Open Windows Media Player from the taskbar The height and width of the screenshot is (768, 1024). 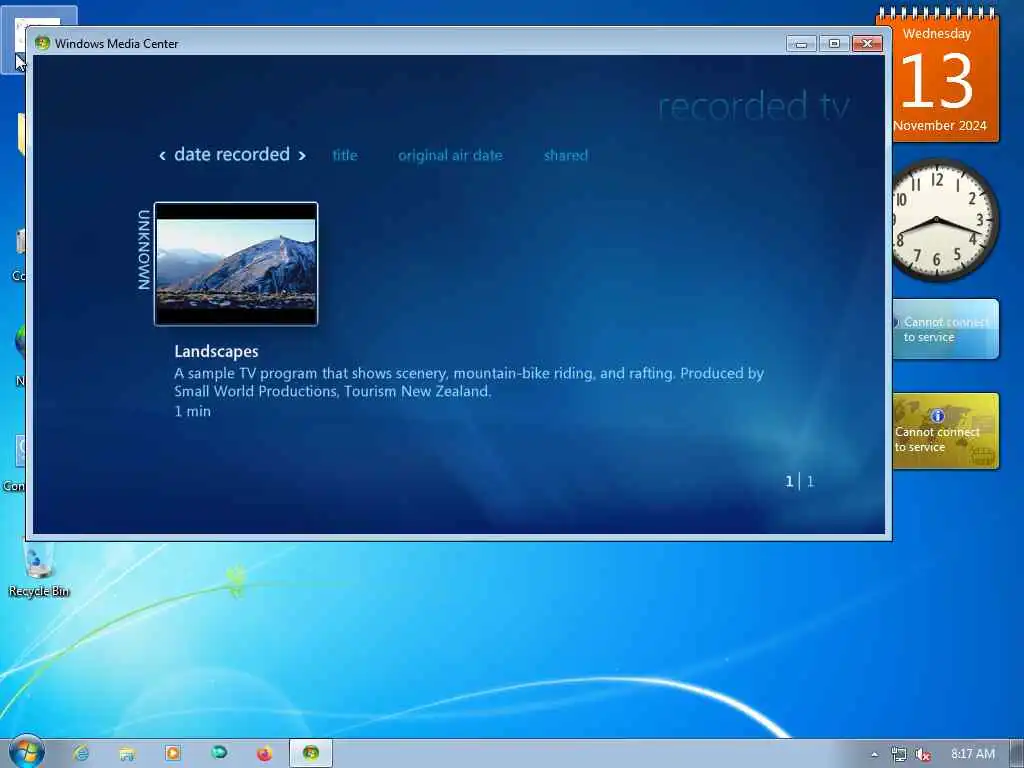(x=173, y=754)
